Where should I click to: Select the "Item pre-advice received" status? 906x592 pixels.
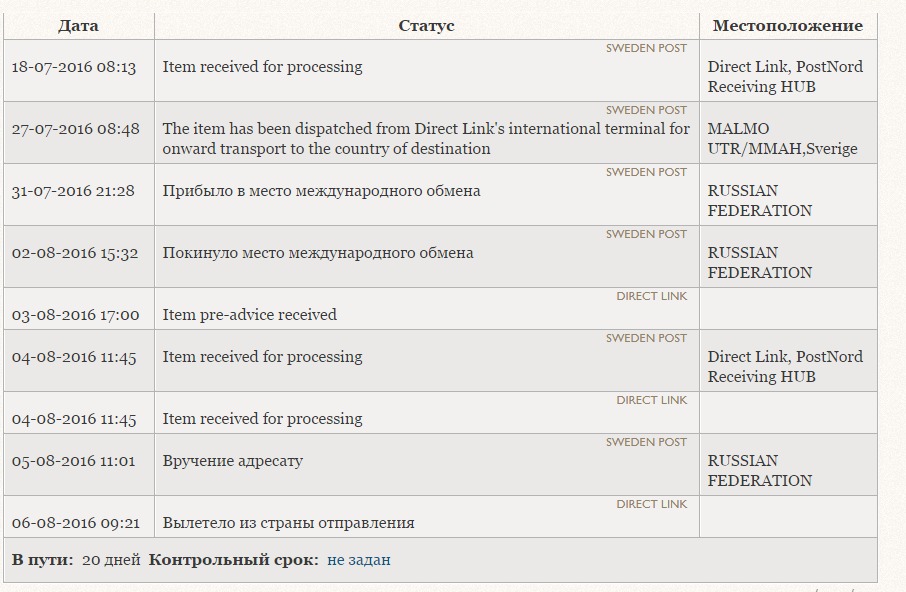click(249, 315)
